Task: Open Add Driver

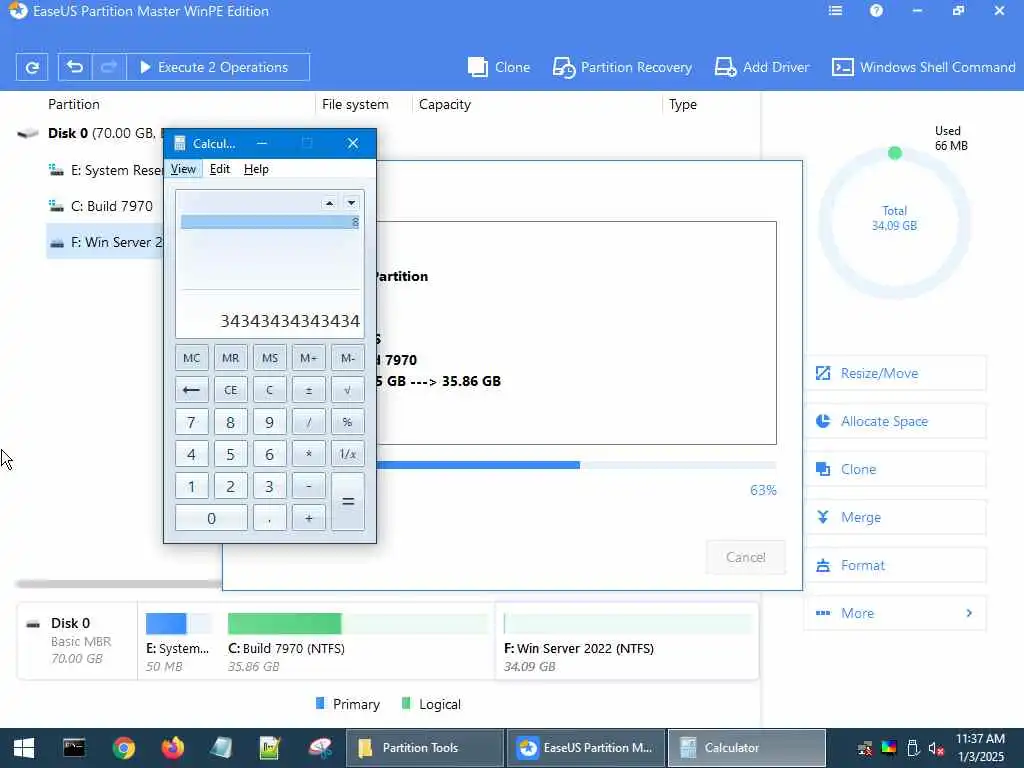Action: point(761,67)
